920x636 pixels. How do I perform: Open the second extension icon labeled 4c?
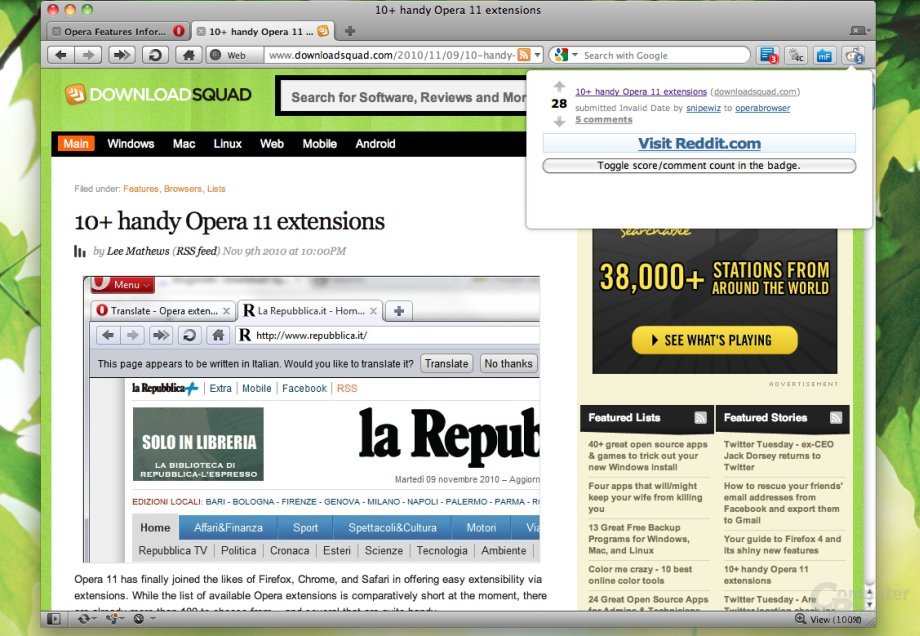(x=796, y=55)
